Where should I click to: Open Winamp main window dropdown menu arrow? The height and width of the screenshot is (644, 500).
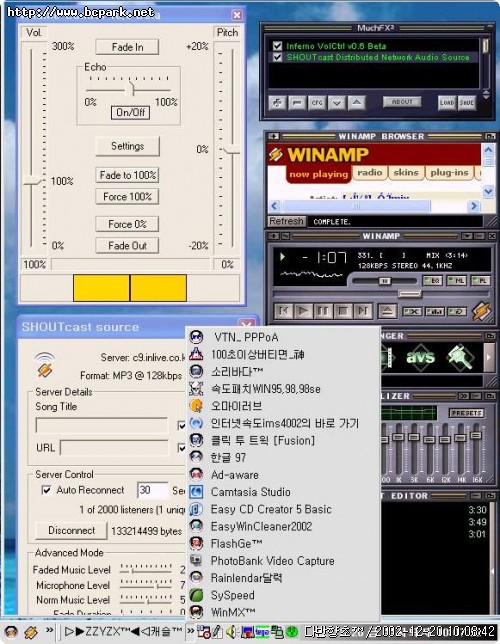(467, 236)
